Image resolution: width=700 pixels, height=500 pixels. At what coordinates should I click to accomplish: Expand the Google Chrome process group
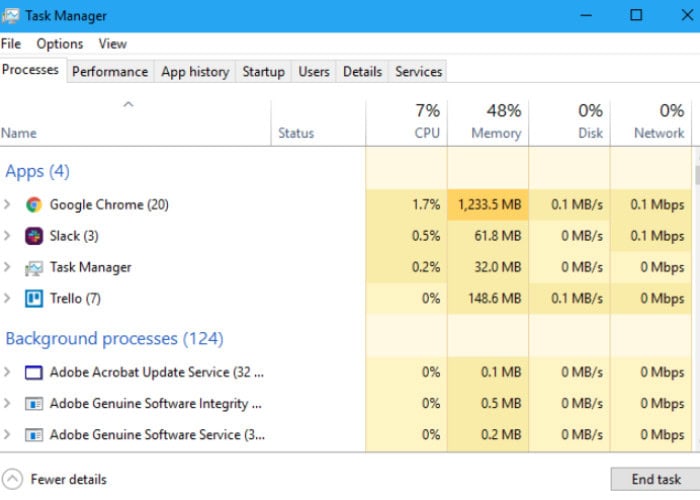coord(8,205)
